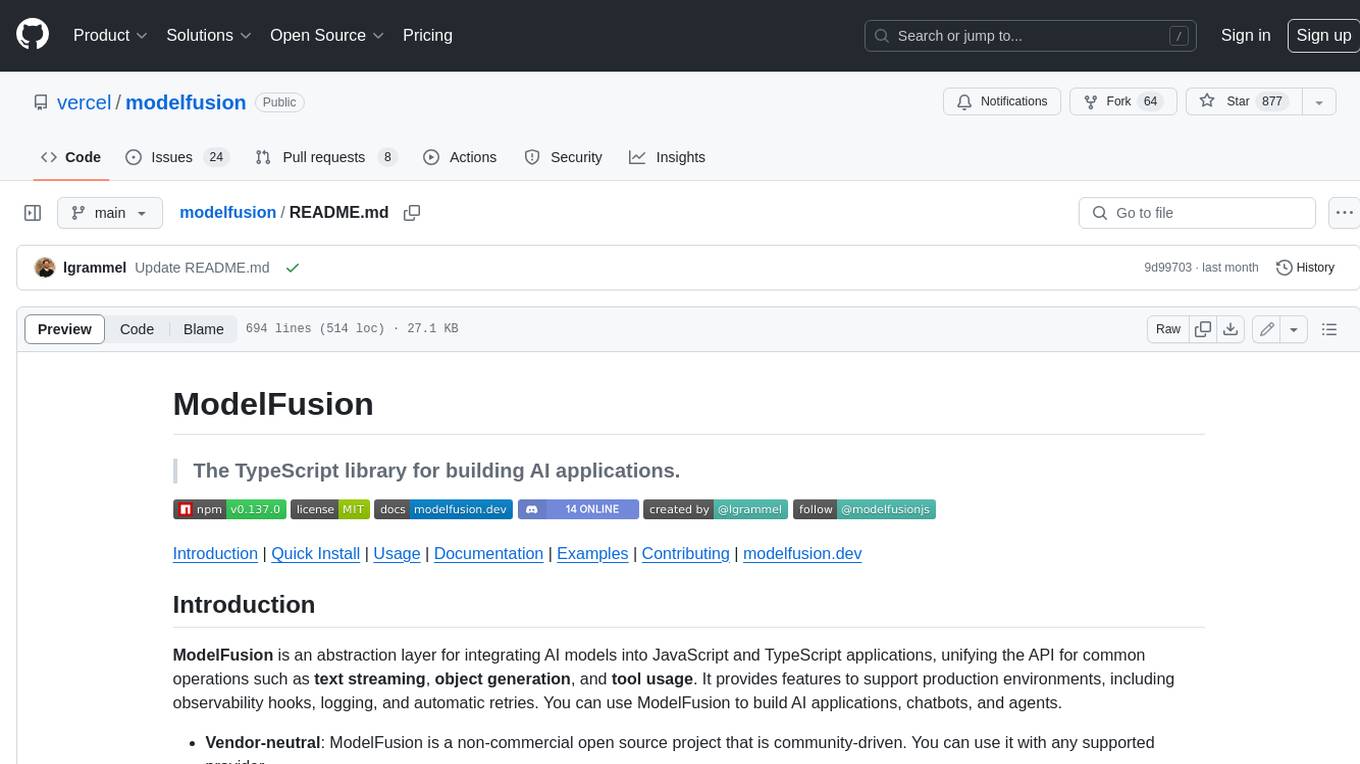Show the document outline
The height and width of the screenshot is (764, 1360).
pyautogui.click(x=1329, y=329)
